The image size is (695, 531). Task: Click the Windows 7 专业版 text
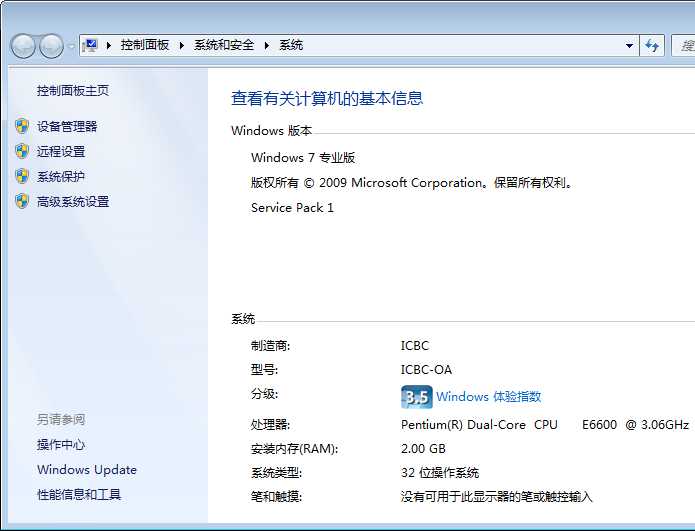pos(303,157)
